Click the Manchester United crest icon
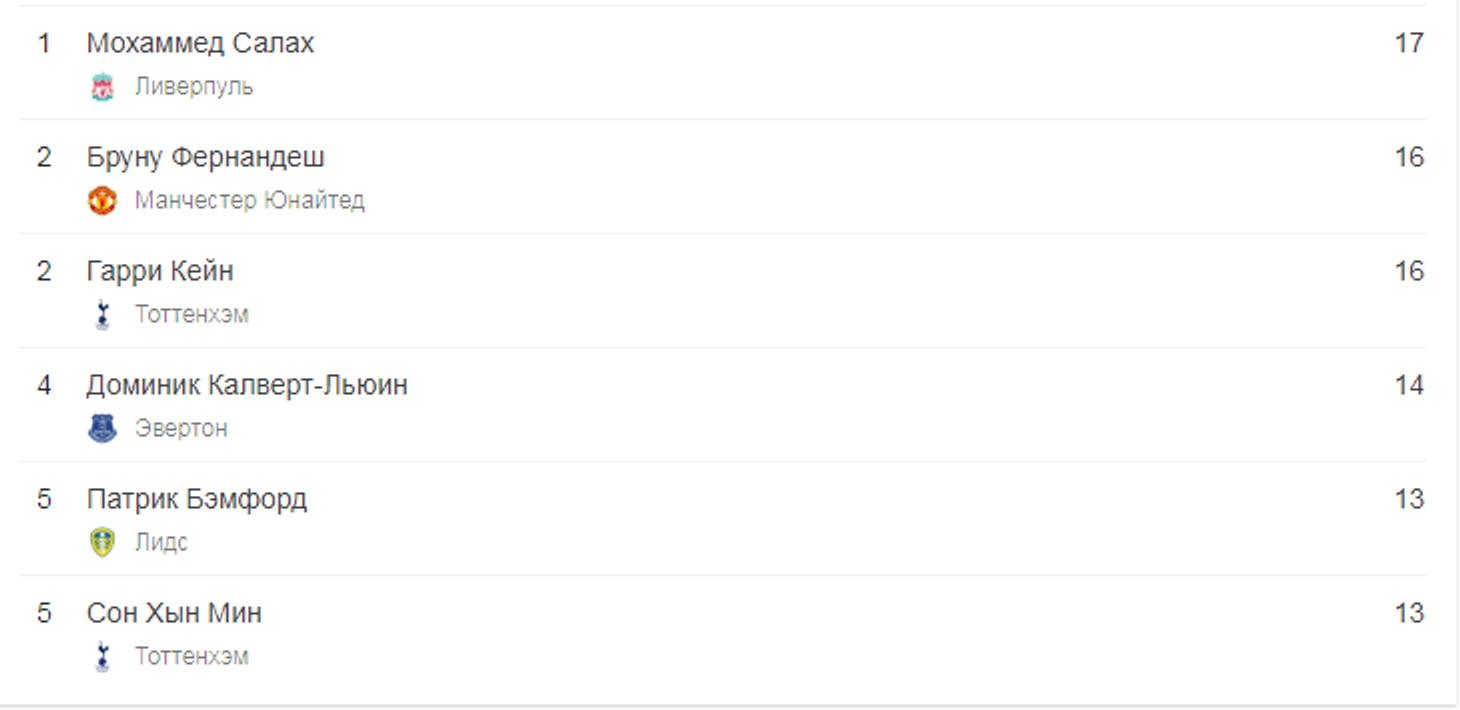 102,201
